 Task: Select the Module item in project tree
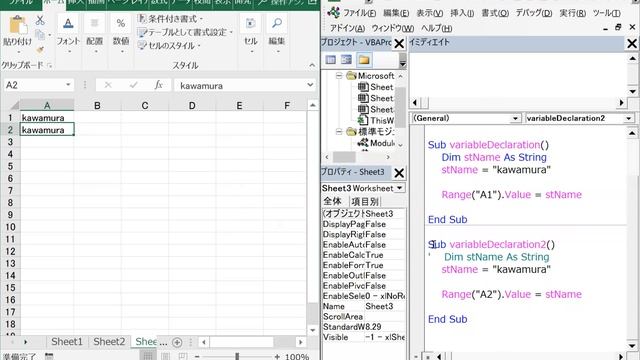tap(376, 143)
